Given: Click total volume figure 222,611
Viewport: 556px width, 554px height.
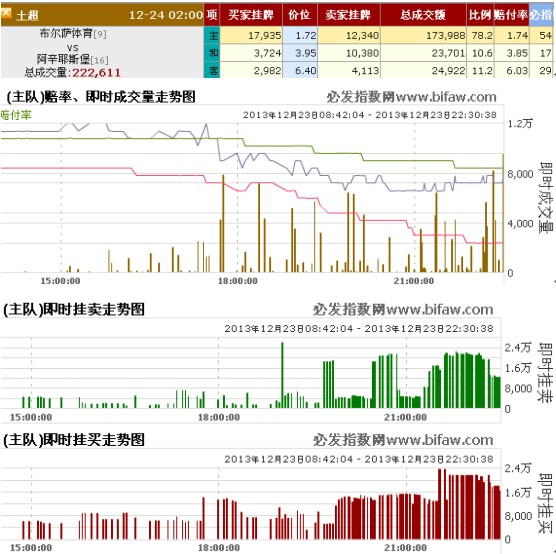Looking at the screenshot, I should [x=96, y=73].
